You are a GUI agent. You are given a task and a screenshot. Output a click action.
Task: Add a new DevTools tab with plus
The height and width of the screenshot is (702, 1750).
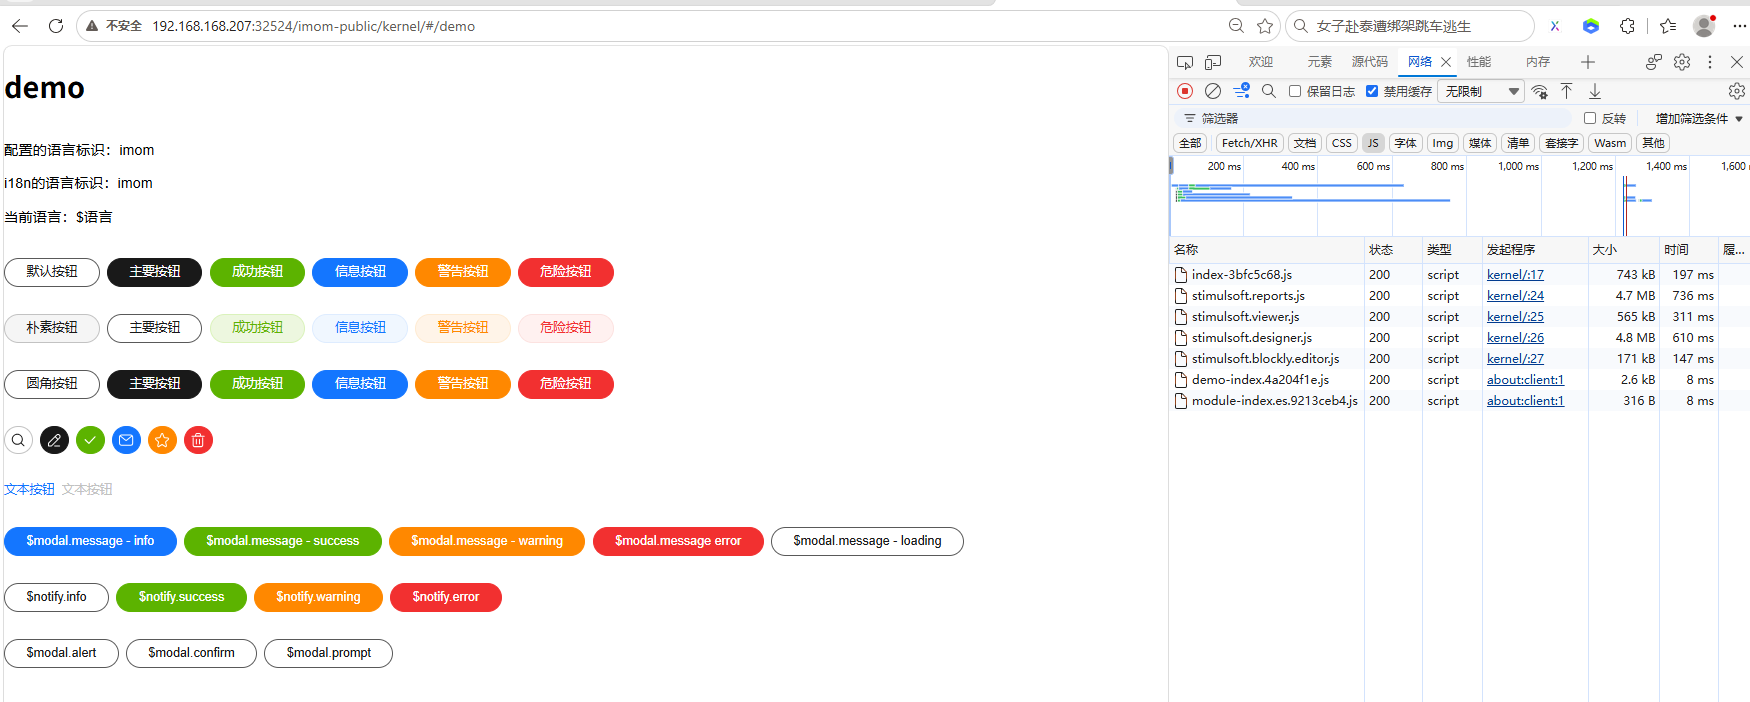1588,62
